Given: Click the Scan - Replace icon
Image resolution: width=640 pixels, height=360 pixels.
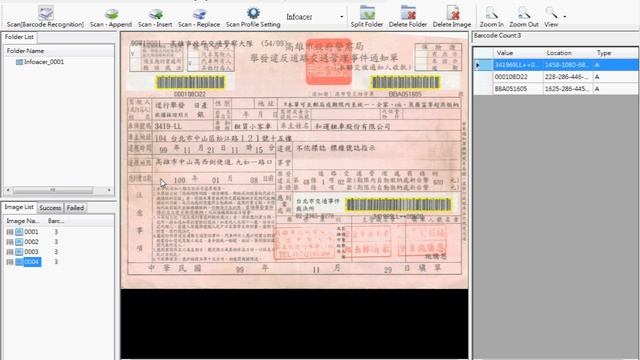Looking at the screenshot, I should [199, 14].
